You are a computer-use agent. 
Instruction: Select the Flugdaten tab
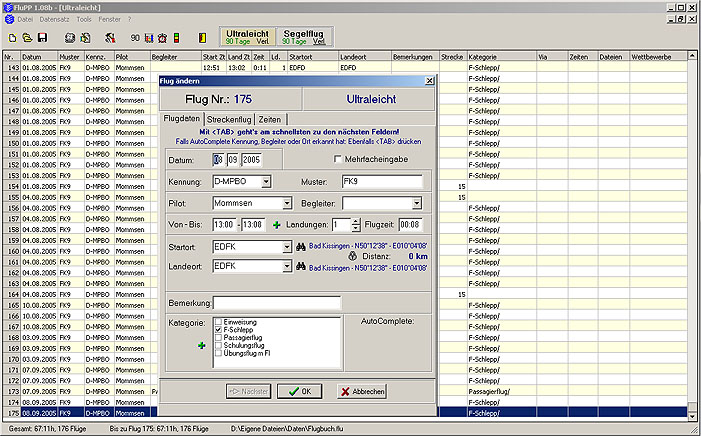click(182, 119)
